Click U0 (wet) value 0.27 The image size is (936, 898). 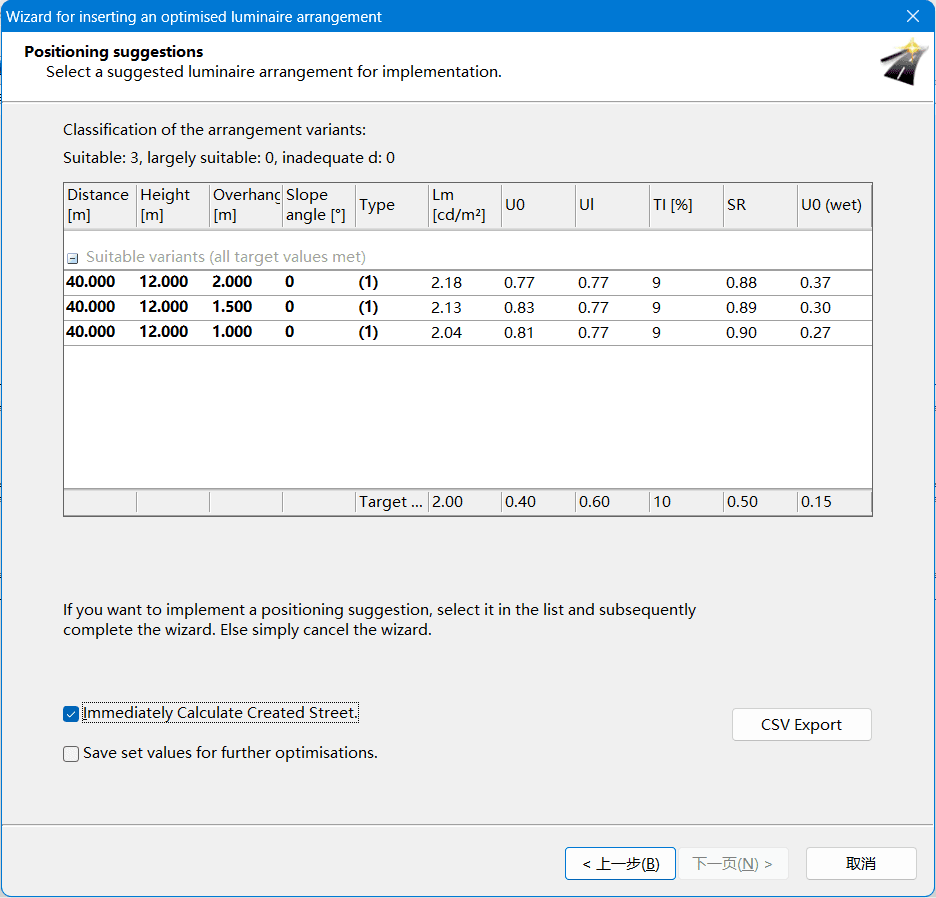[815, 333]
